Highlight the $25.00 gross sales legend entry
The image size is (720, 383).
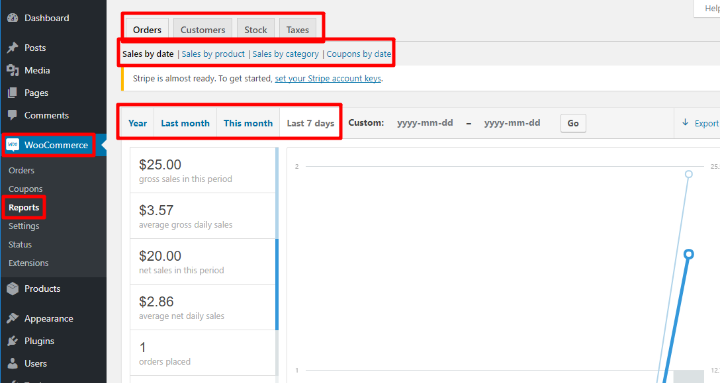tap(204, 170)
